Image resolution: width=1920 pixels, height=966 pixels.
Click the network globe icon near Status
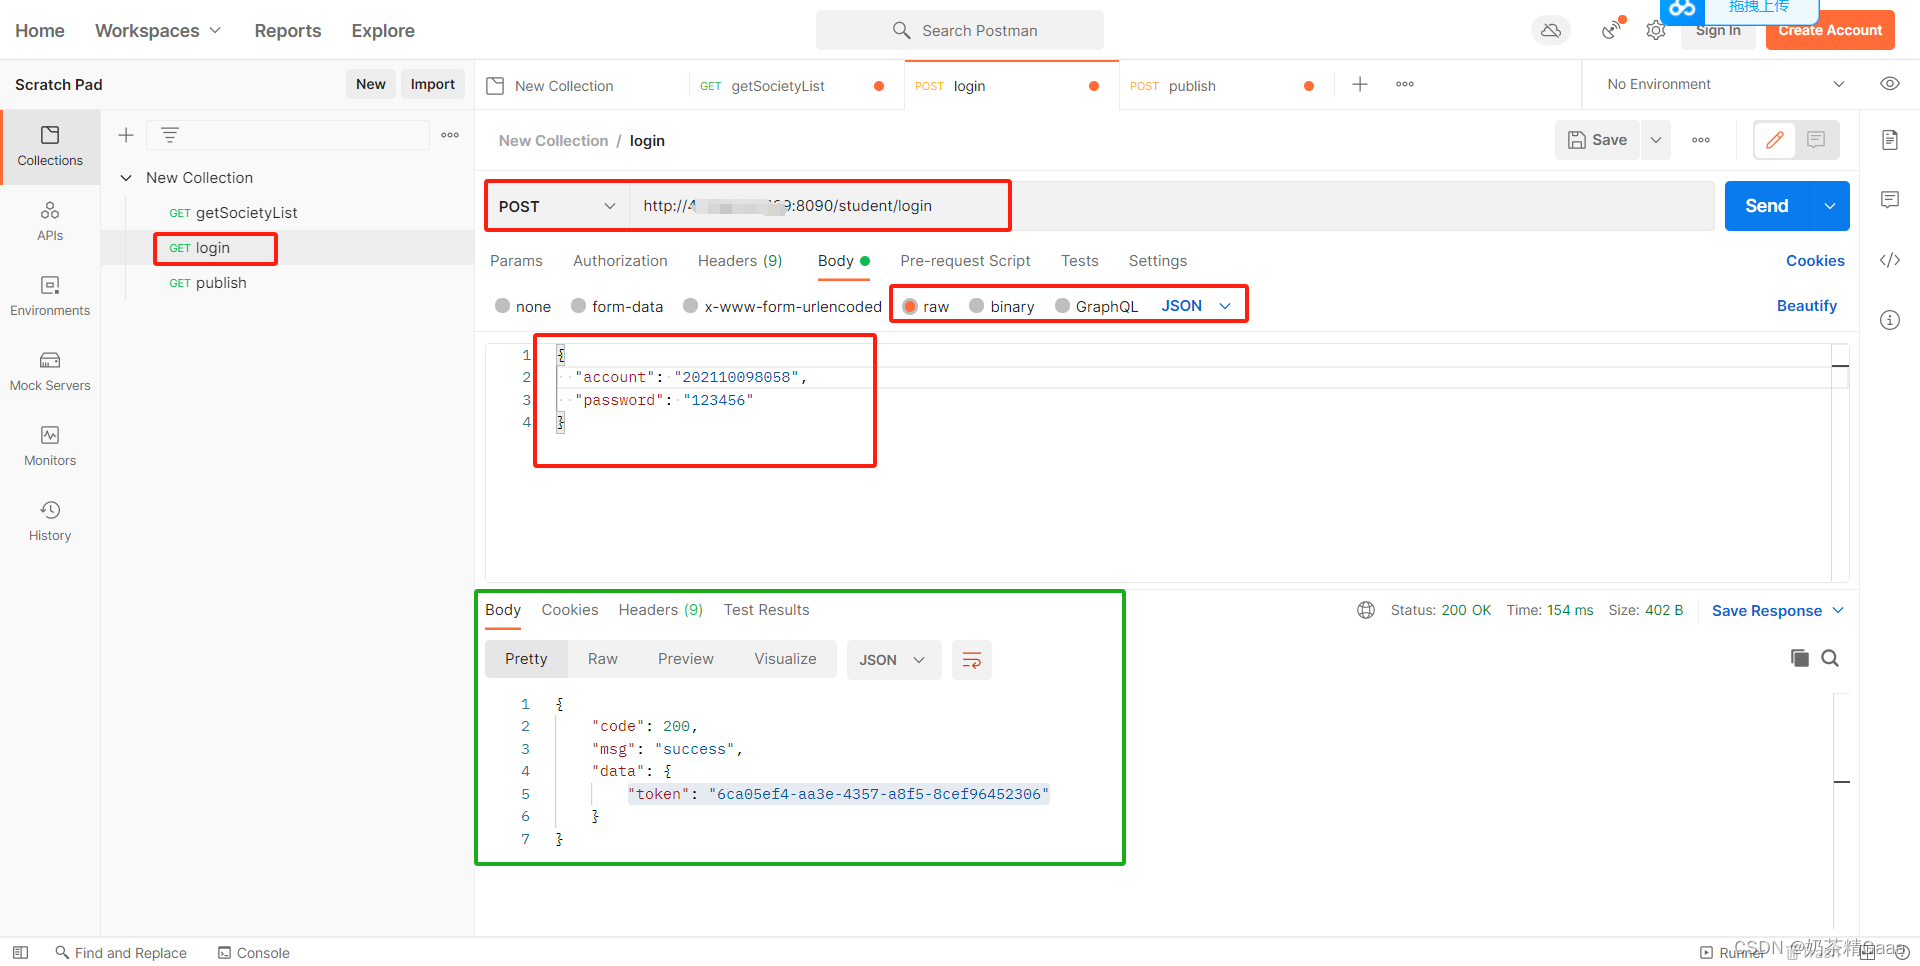coord(1366,610)
